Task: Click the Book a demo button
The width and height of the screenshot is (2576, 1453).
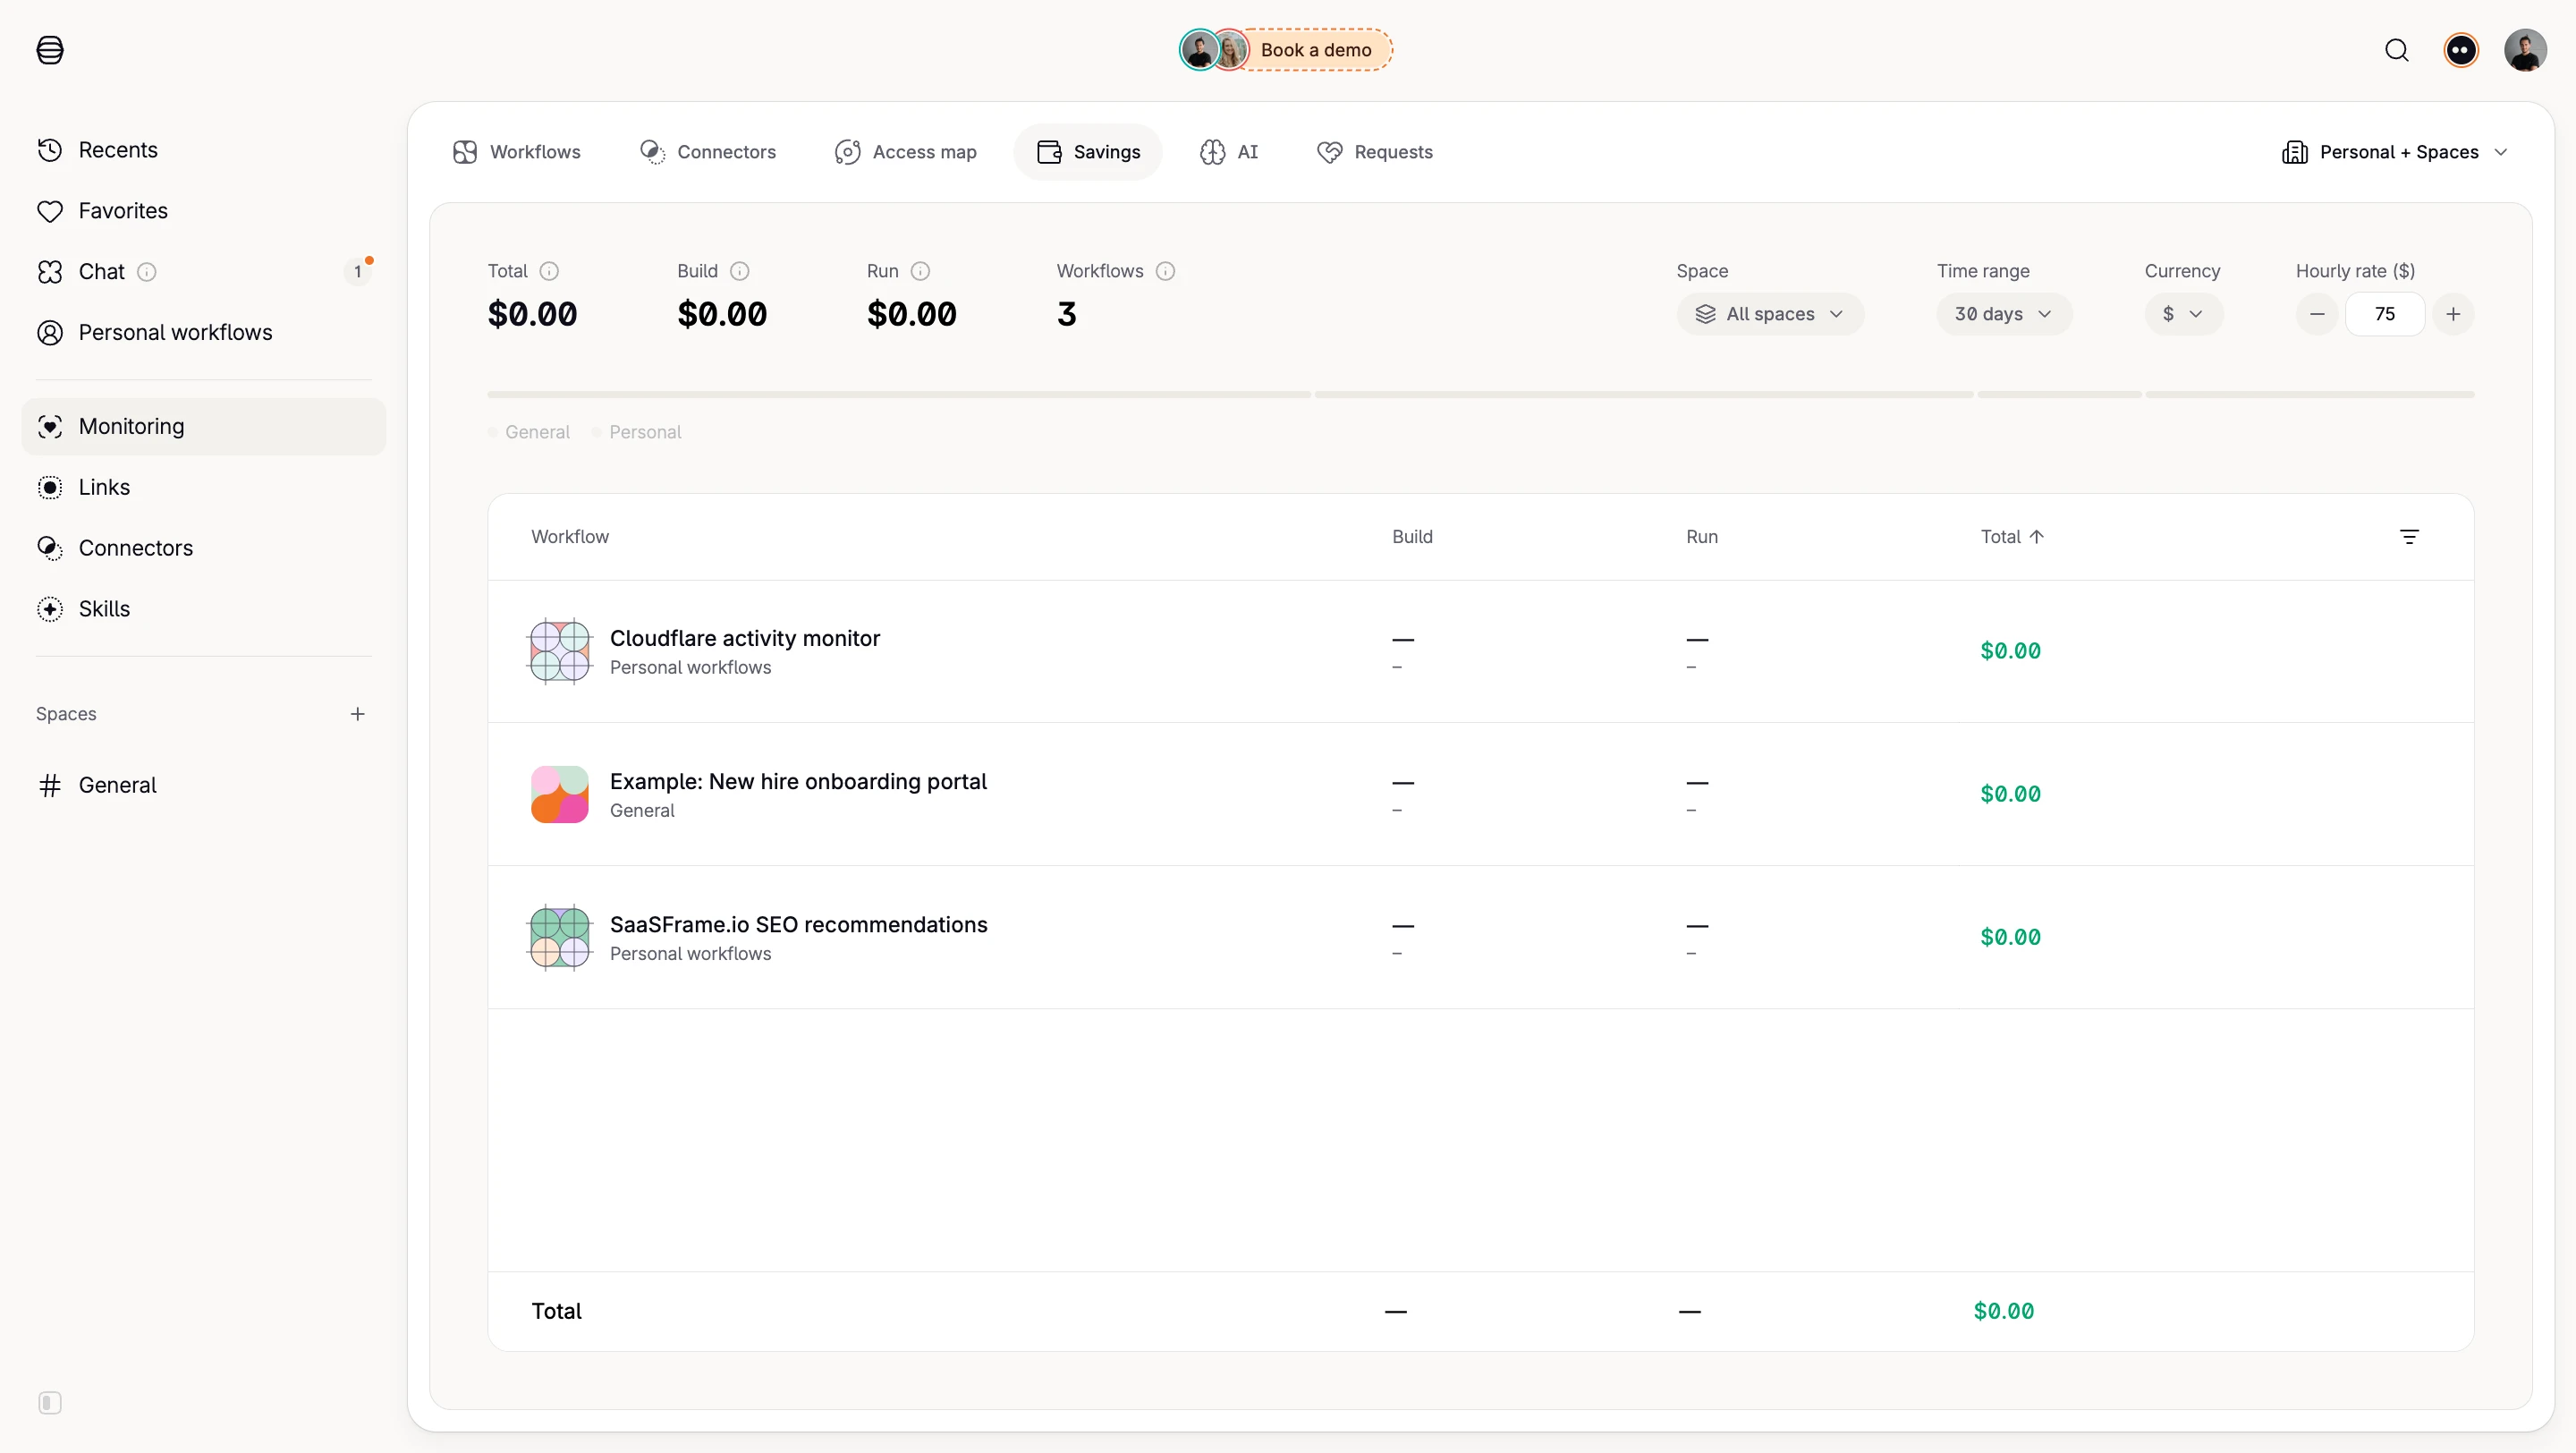Action: (1286, 50)
